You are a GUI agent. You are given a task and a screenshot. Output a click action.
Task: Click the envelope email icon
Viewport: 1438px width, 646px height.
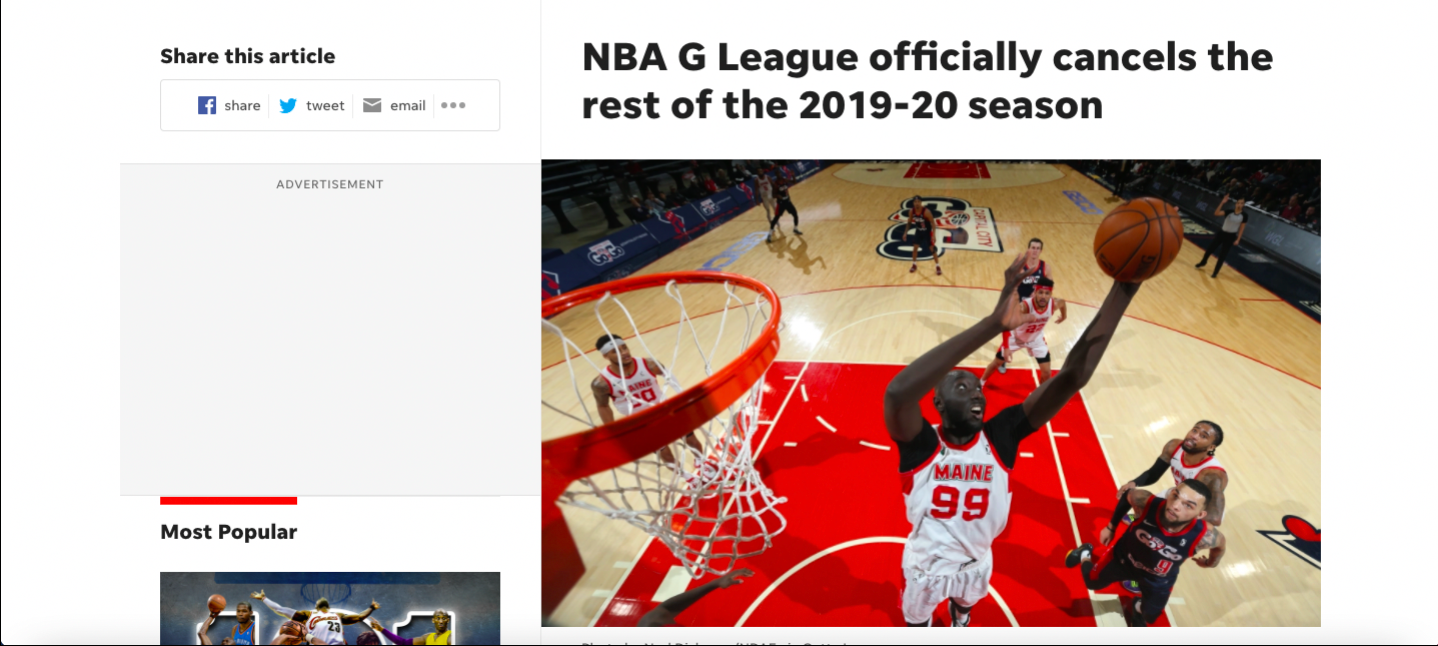click(x=372, y=105)
